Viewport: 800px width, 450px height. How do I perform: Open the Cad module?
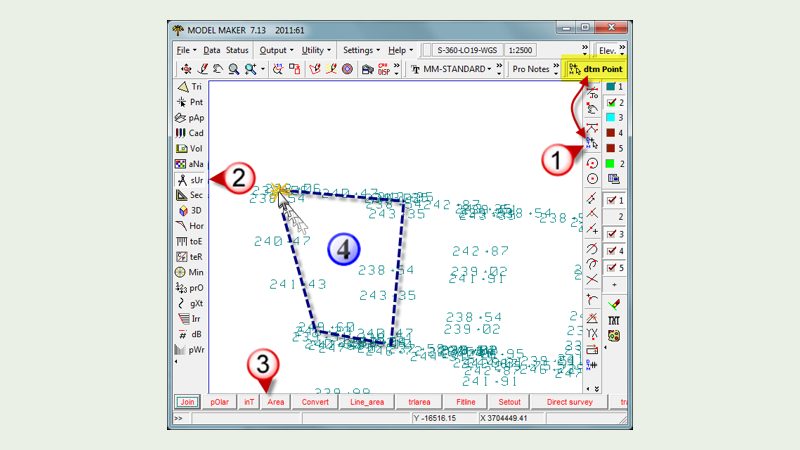click(x=189, y=133)
